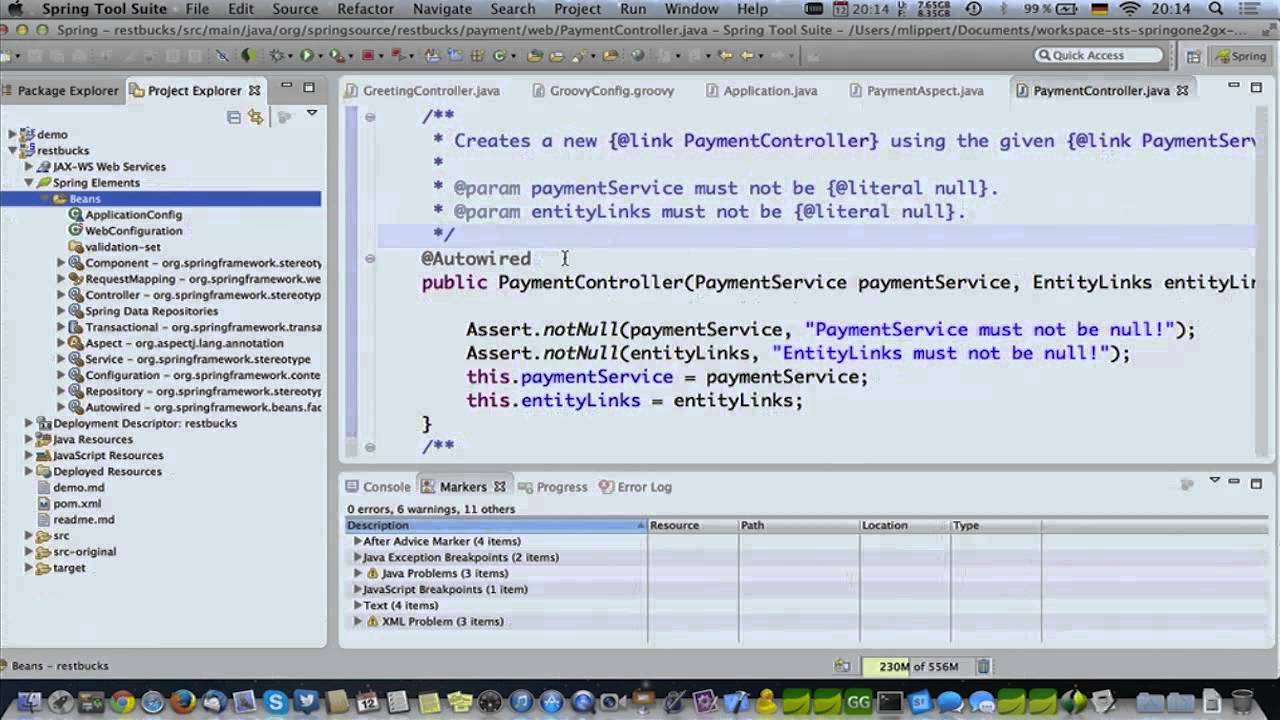This screenshot has height=720, width=1280.
Task: Close the Markers view tab
Action: pos(499,487)
